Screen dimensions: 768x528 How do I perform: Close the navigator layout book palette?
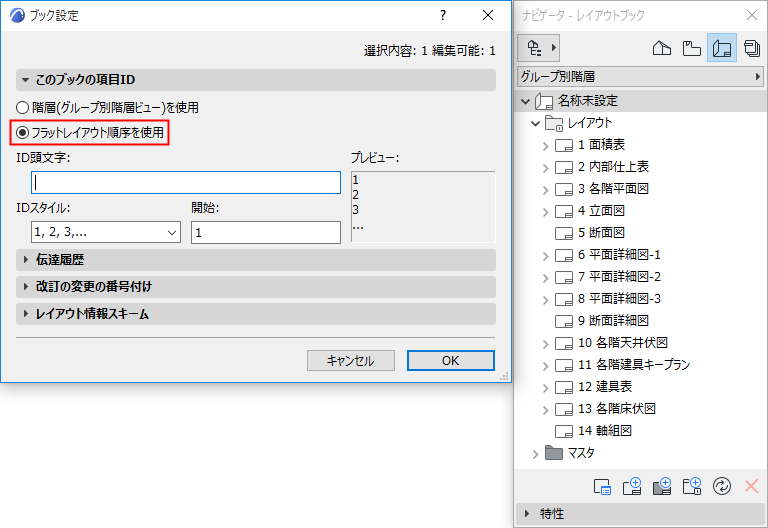[x=752, y=15]
